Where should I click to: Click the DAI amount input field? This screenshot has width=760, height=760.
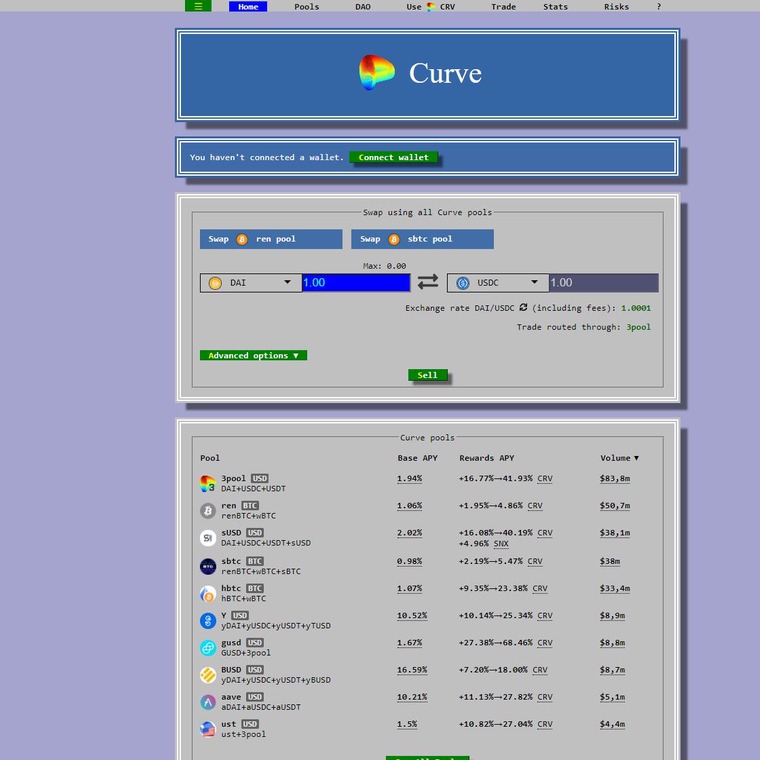coord(355,283)
